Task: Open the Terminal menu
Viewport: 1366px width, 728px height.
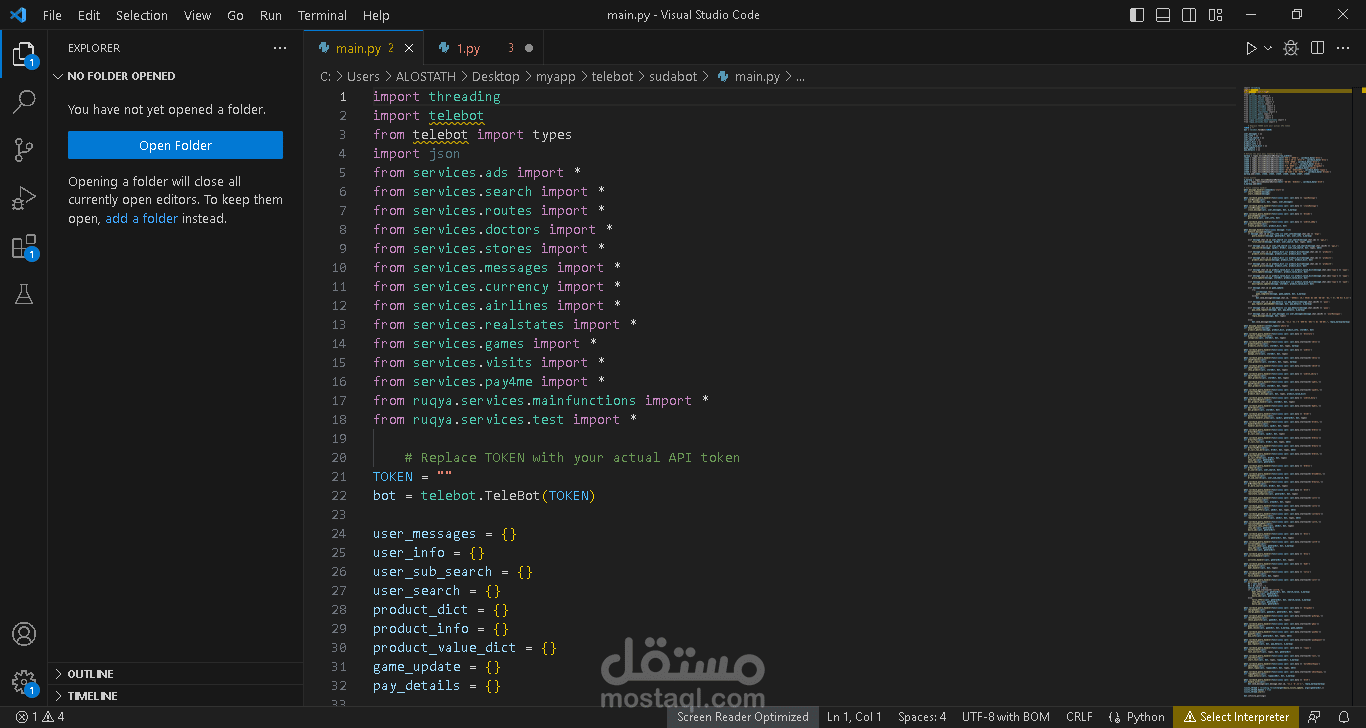Action: (322, 15)
